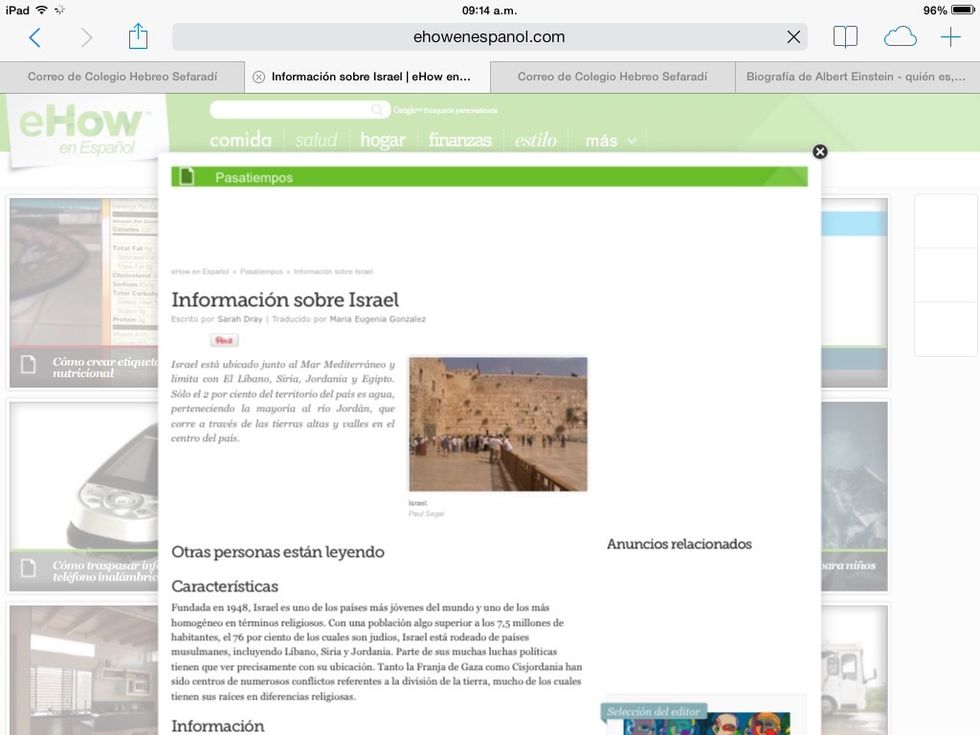The image size is (980, 735).
Task: Switch to Biografía de Albert Einstein tab
Action: (855, 77)
